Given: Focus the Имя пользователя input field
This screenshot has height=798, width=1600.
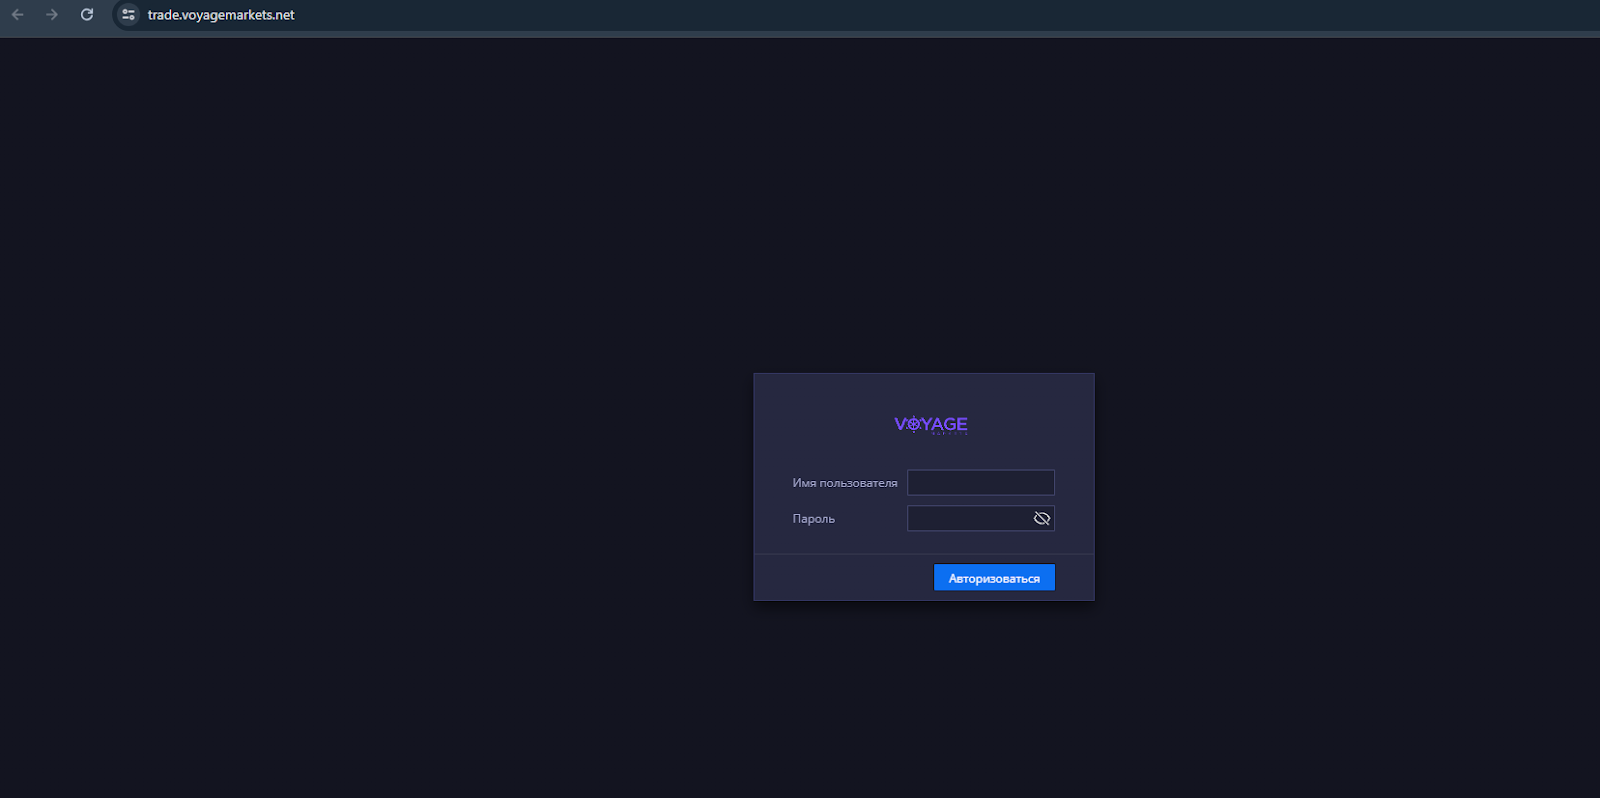Looking at the screenshot, I should tap(981, 483).
